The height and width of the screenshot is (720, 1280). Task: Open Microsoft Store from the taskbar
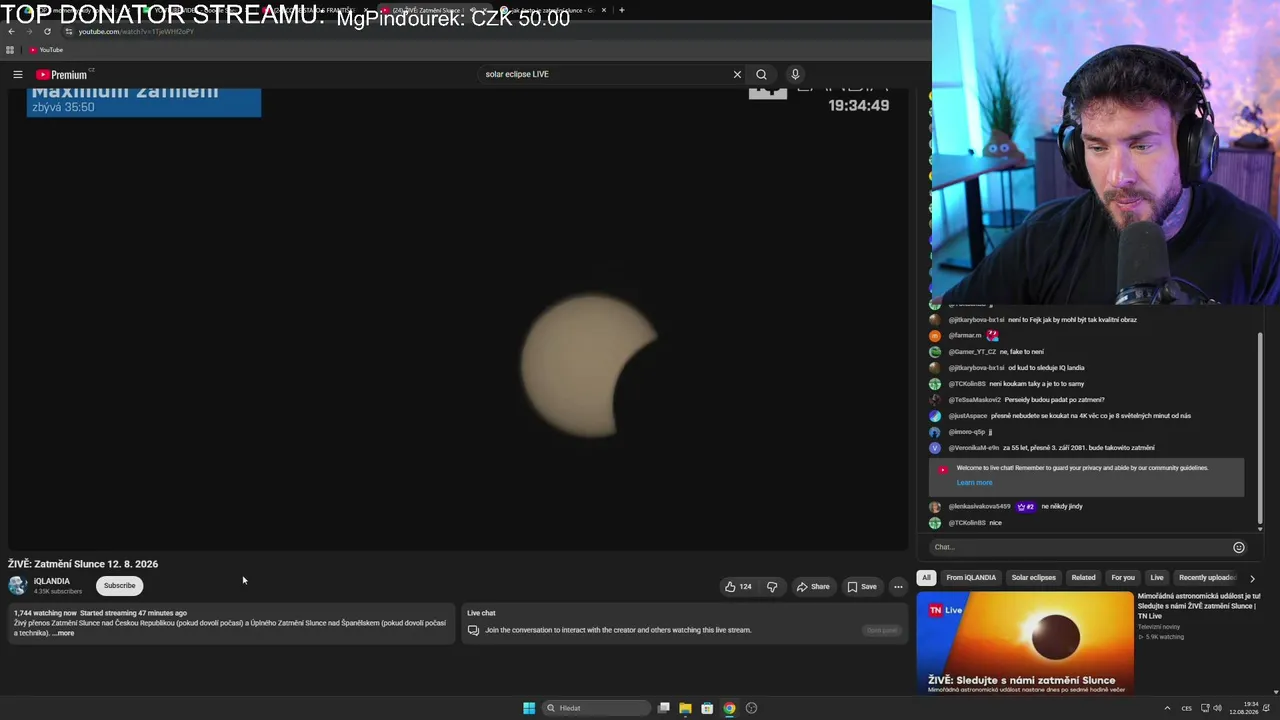(707, 708)
